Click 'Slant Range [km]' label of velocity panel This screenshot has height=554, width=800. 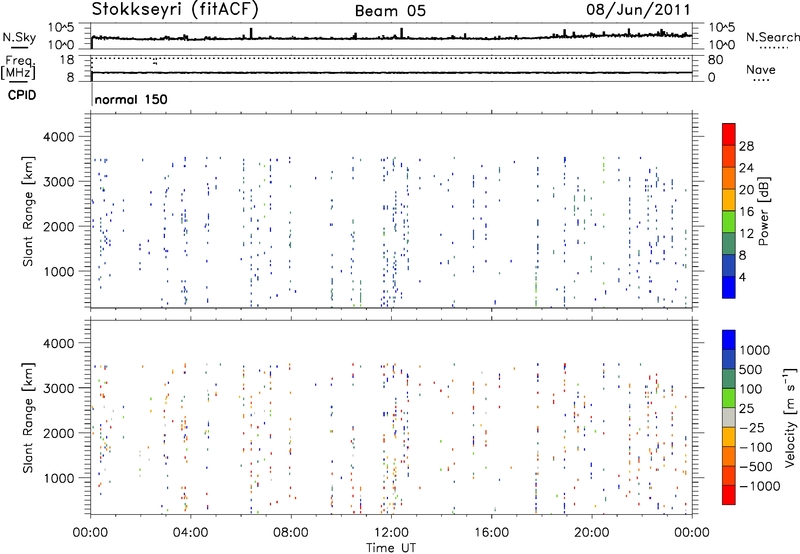28,417
